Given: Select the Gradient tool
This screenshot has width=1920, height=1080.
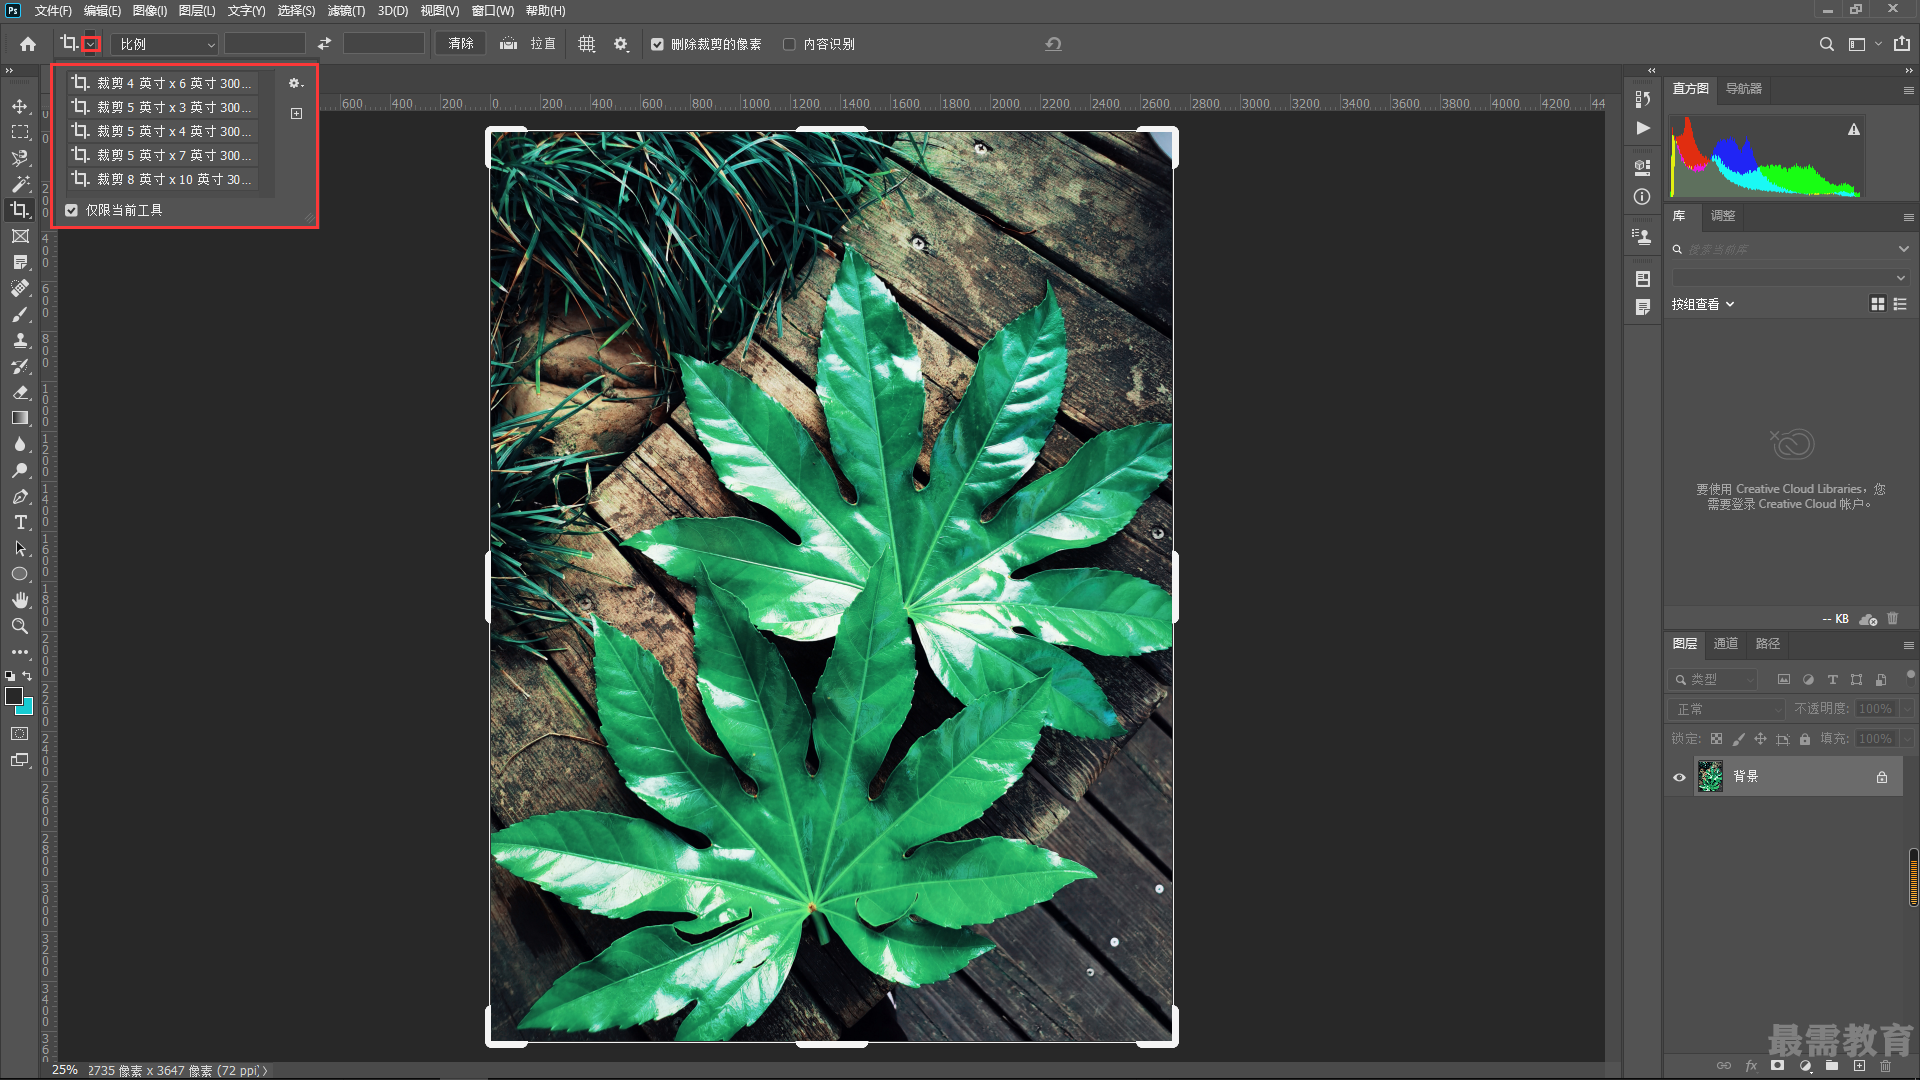Looking at the screenshot, I should [x=20, y=418].
